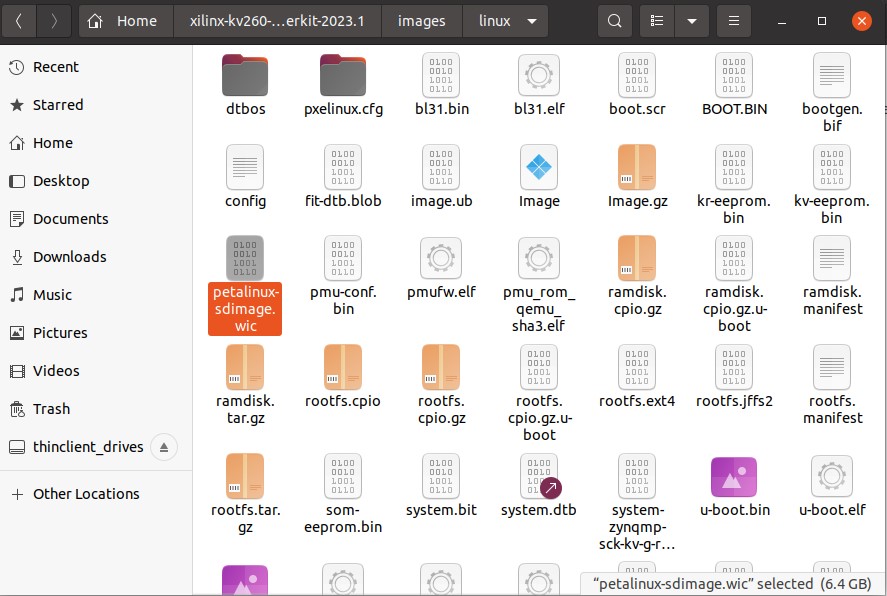Select the petalinux-sdimage.wic thumbnail
The image size is (887, 596).
(244, 258)
